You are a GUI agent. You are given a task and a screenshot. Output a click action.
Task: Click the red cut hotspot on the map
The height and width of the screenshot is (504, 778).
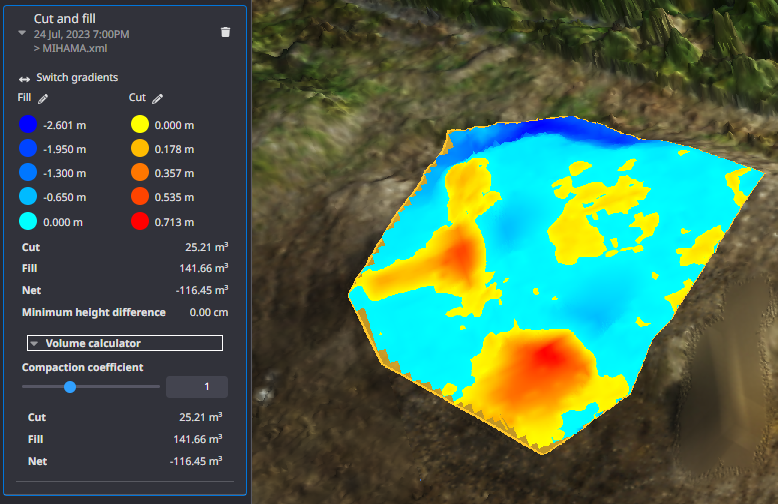pos(549,354)
